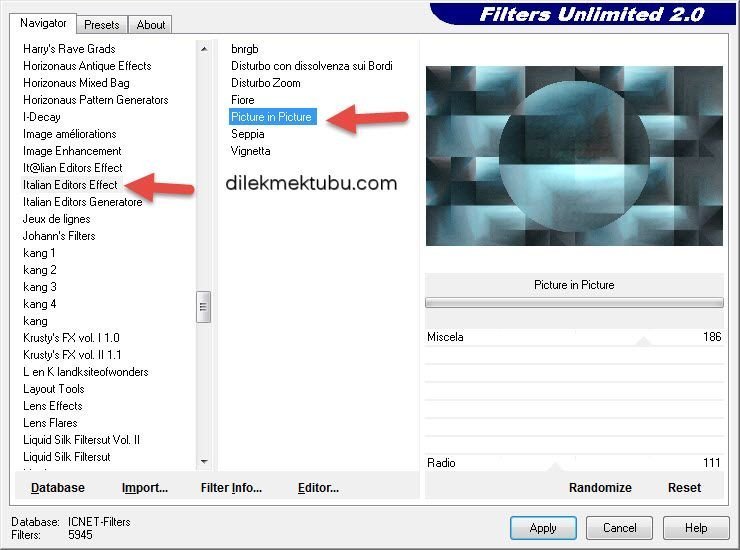
Task: Open the Database menu button
Action: point(58,488)
